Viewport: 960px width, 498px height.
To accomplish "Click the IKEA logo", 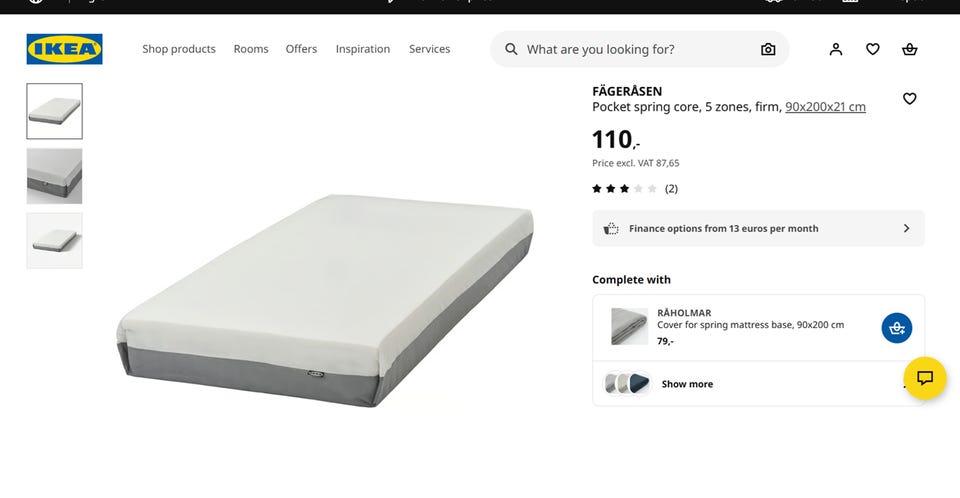I will pyautogui.click(x=64, y=49).
